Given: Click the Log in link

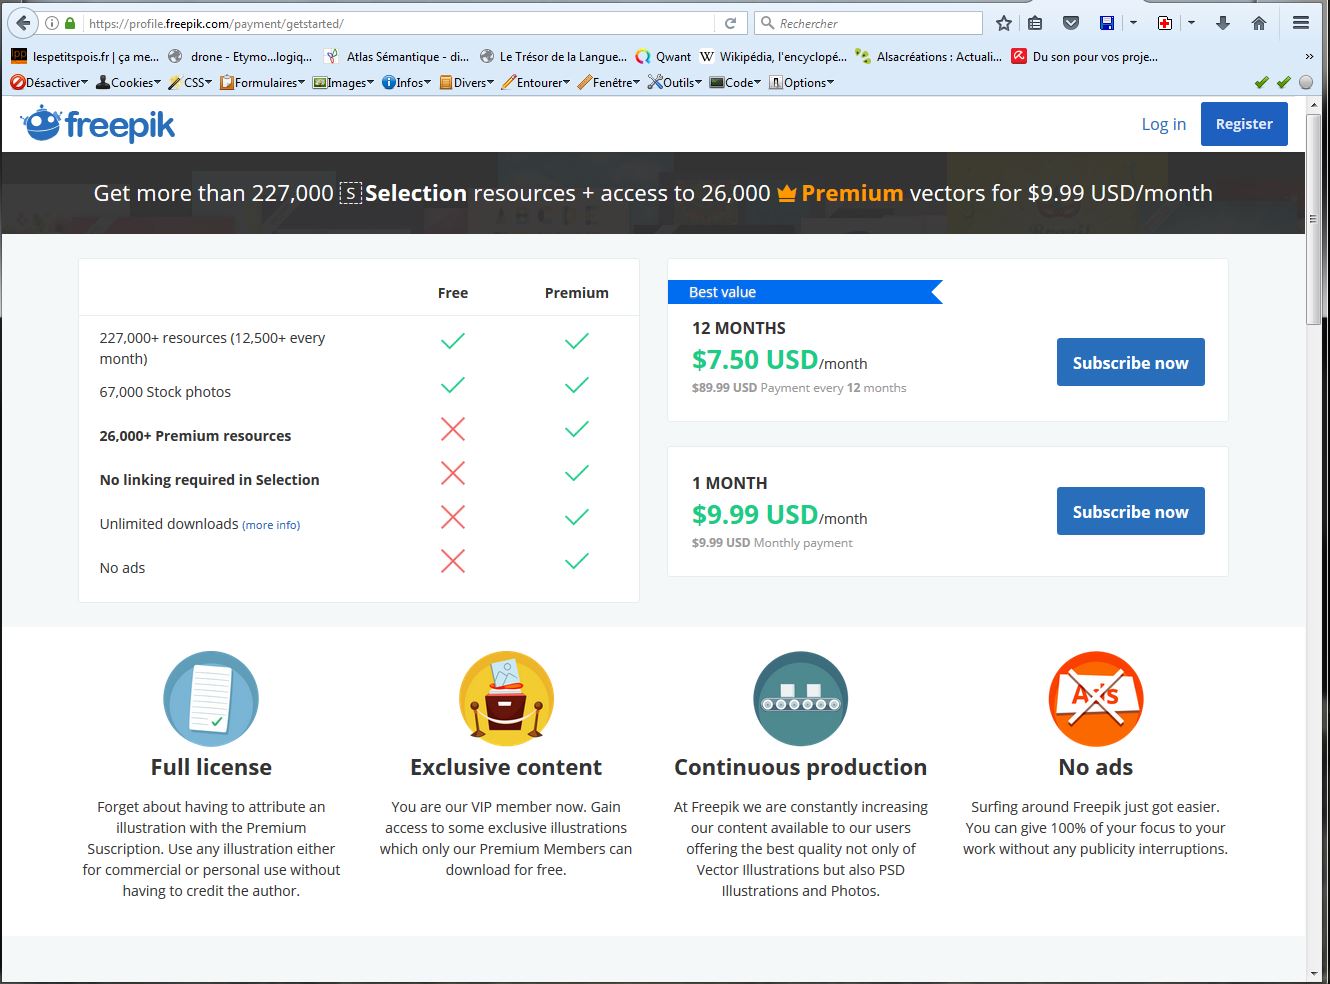Looking at the screenshot, I should [x=1163, y=124].
